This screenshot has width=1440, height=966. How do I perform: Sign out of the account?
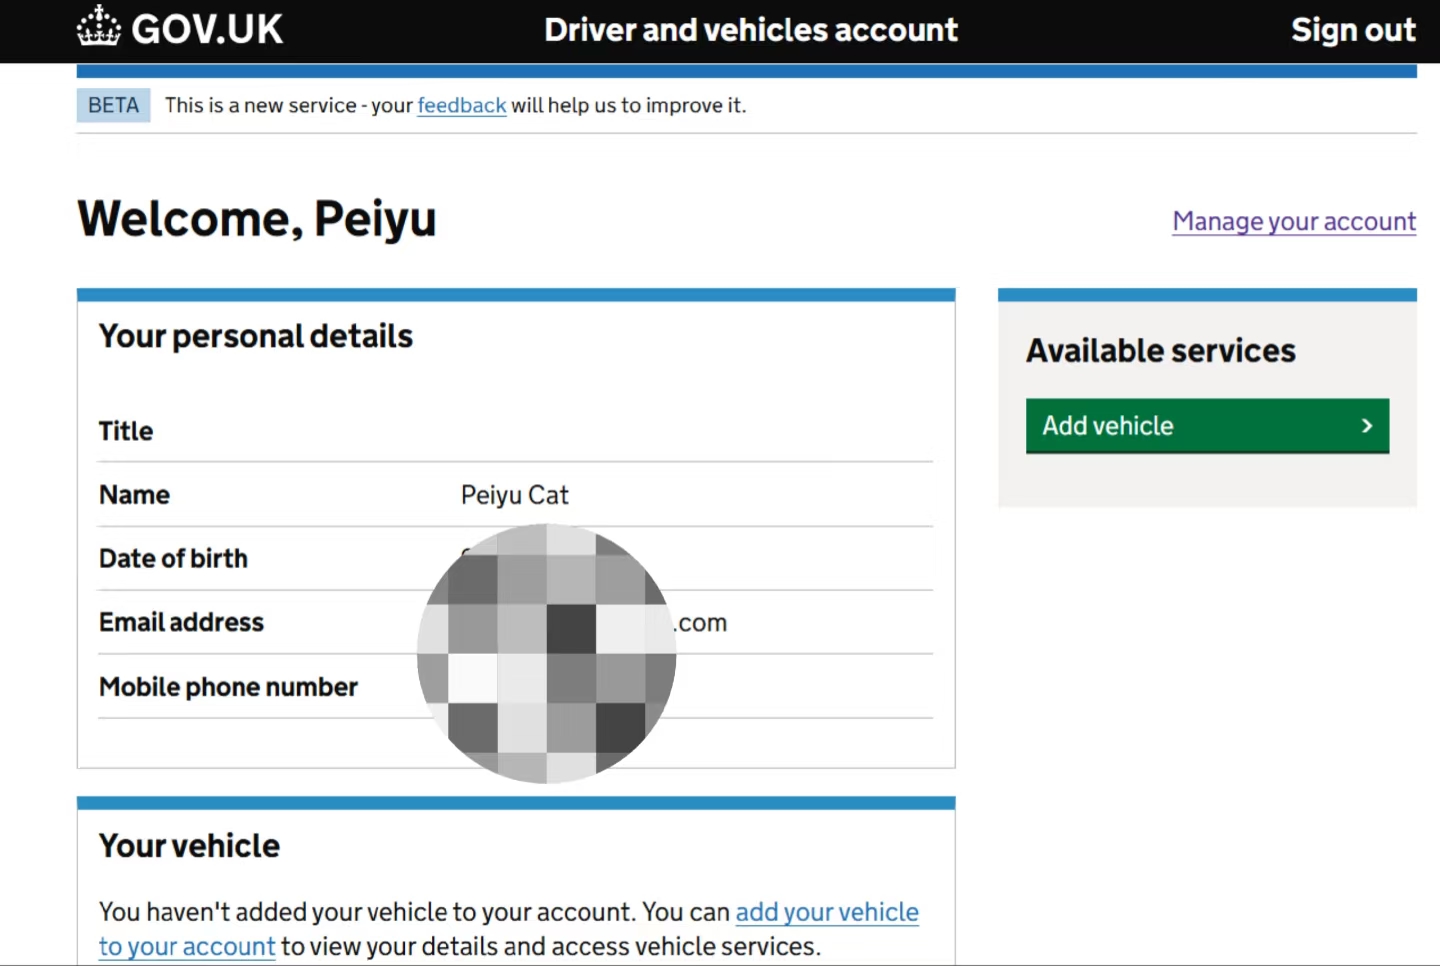tap(1352, 30)
